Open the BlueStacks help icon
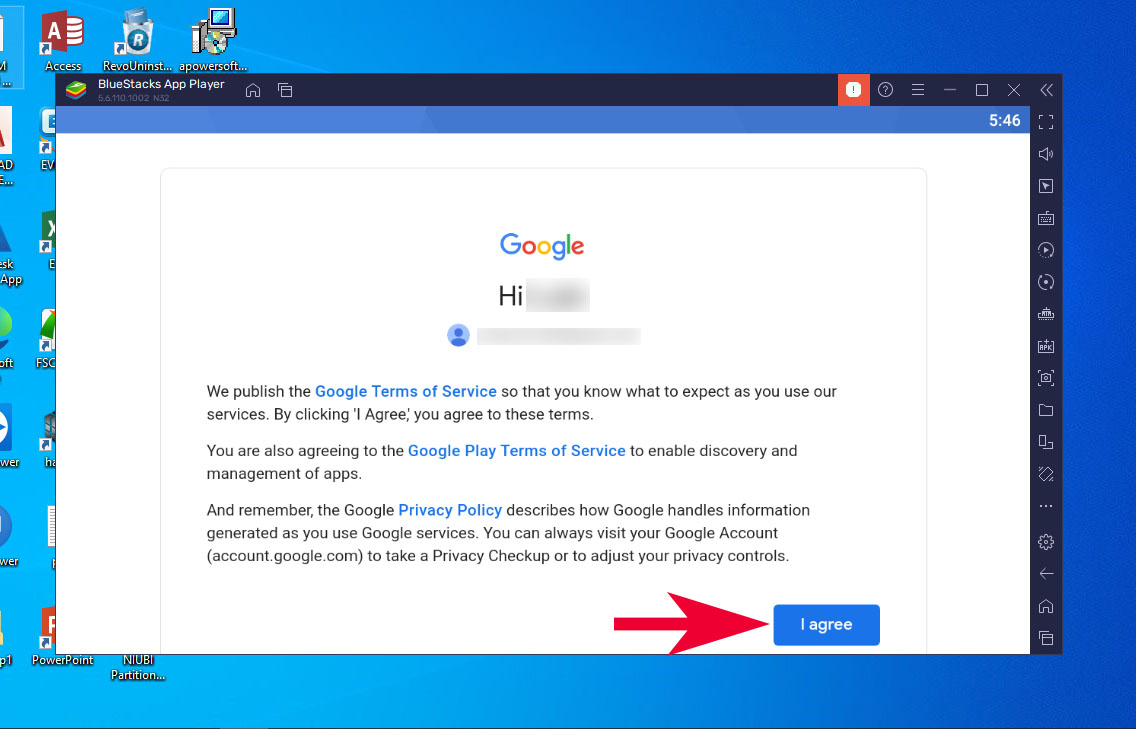1136x729 pixels. coord(885,90)
